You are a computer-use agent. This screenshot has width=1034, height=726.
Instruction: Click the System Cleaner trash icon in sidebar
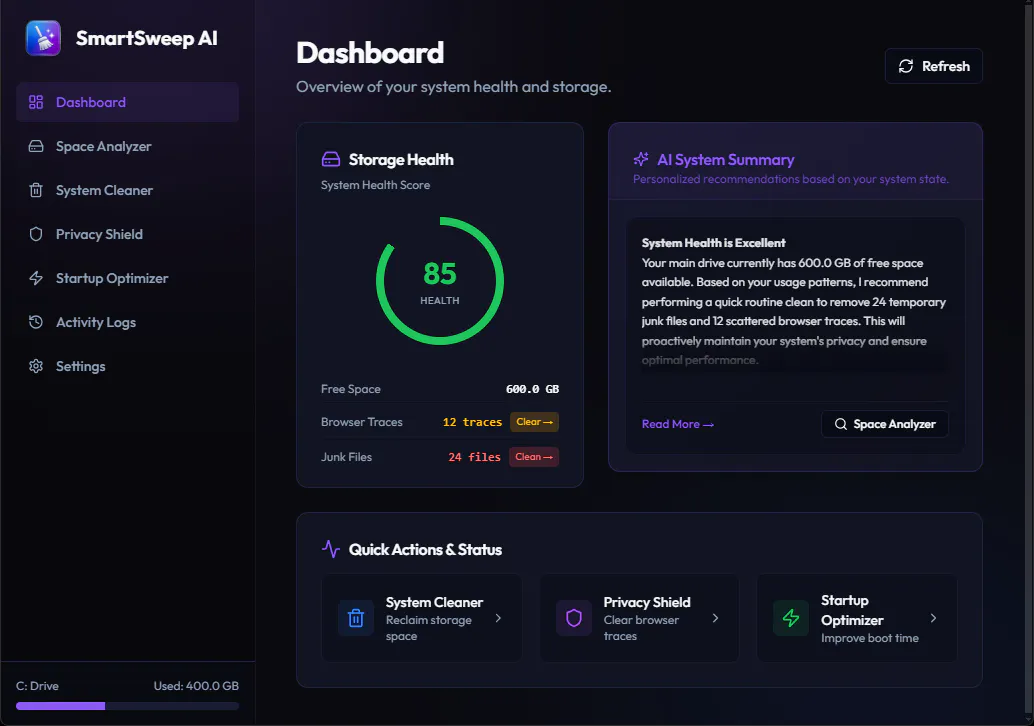tap(36, 191)
